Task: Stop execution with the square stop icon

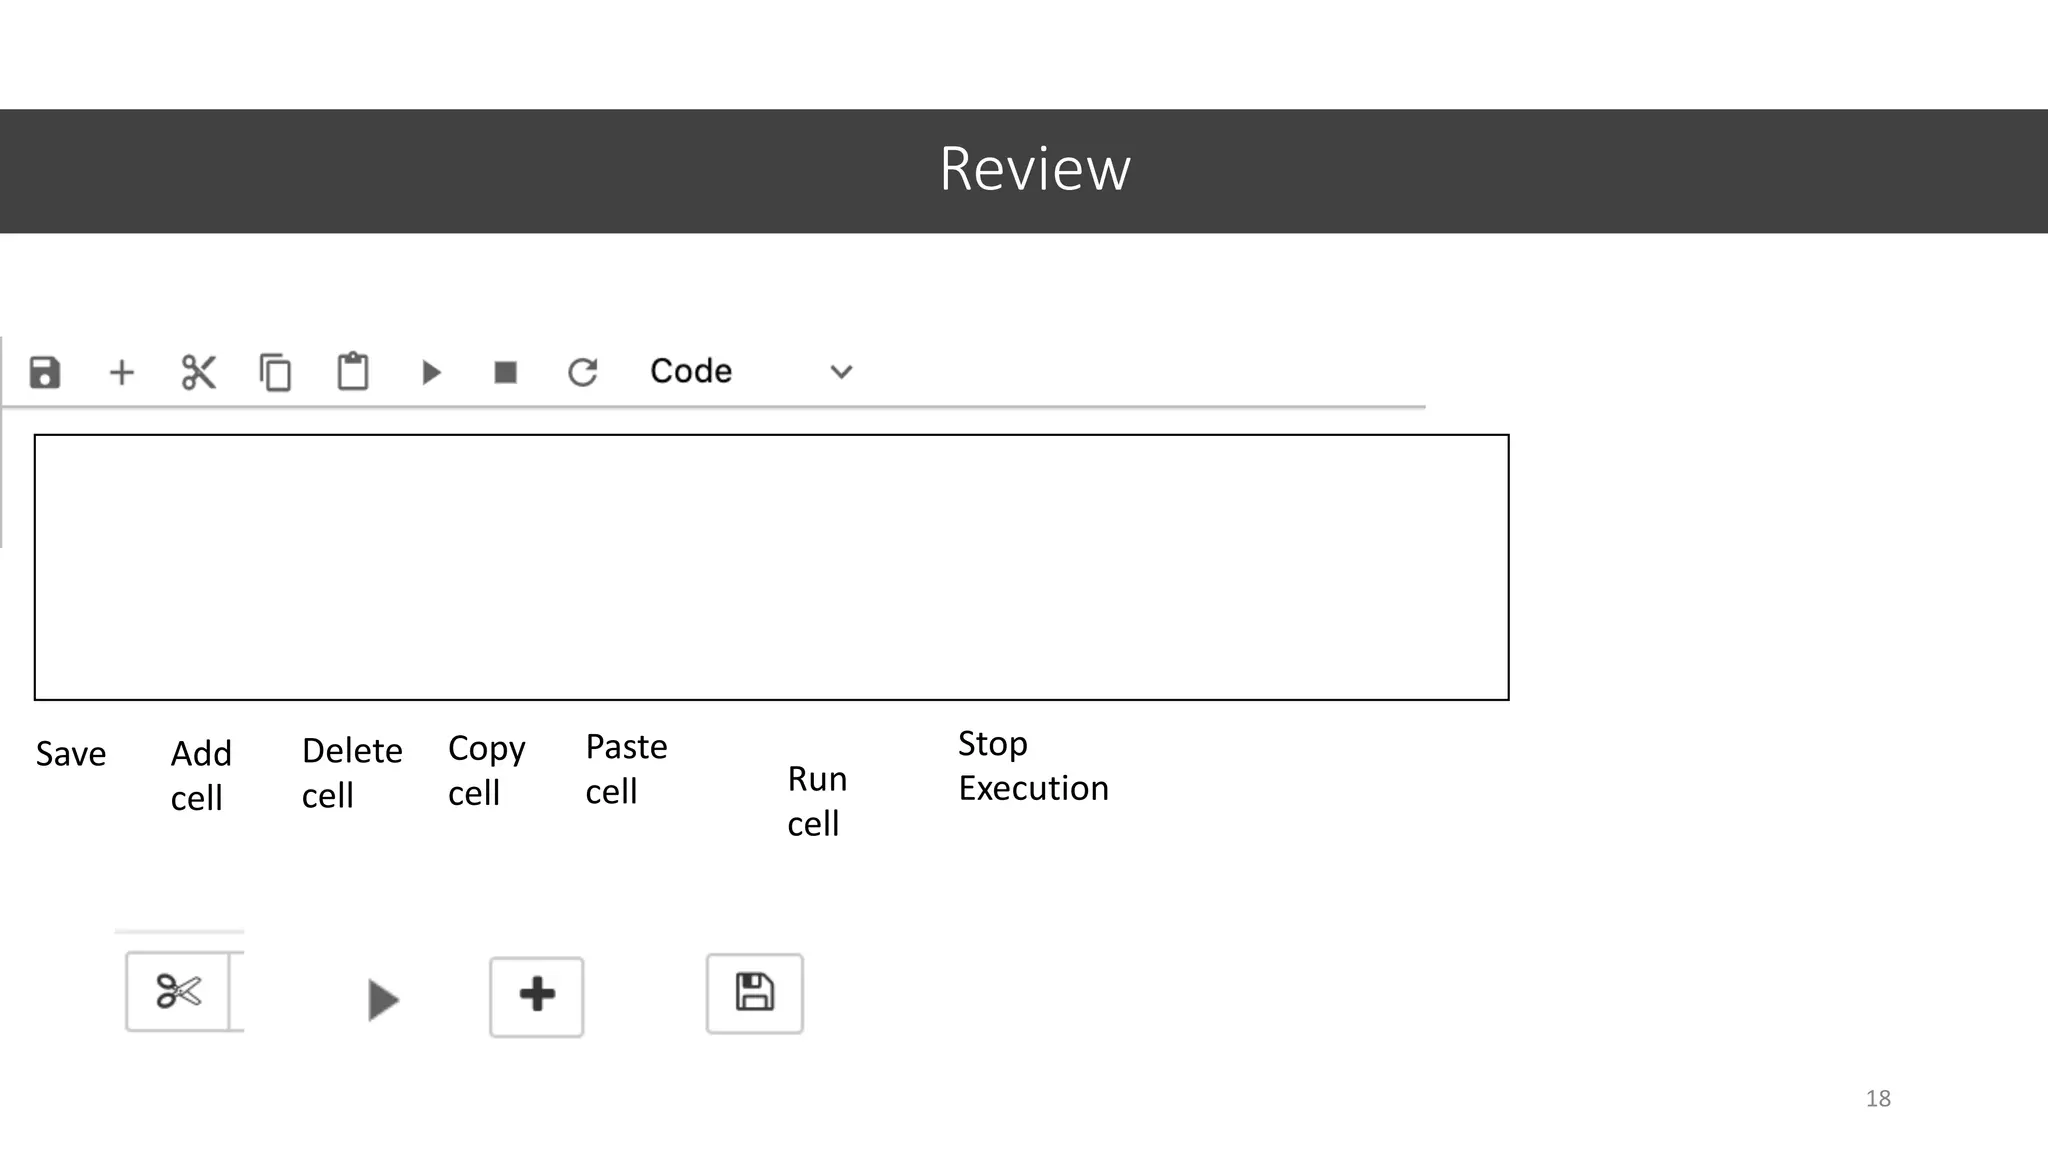Action: [506, 373]
